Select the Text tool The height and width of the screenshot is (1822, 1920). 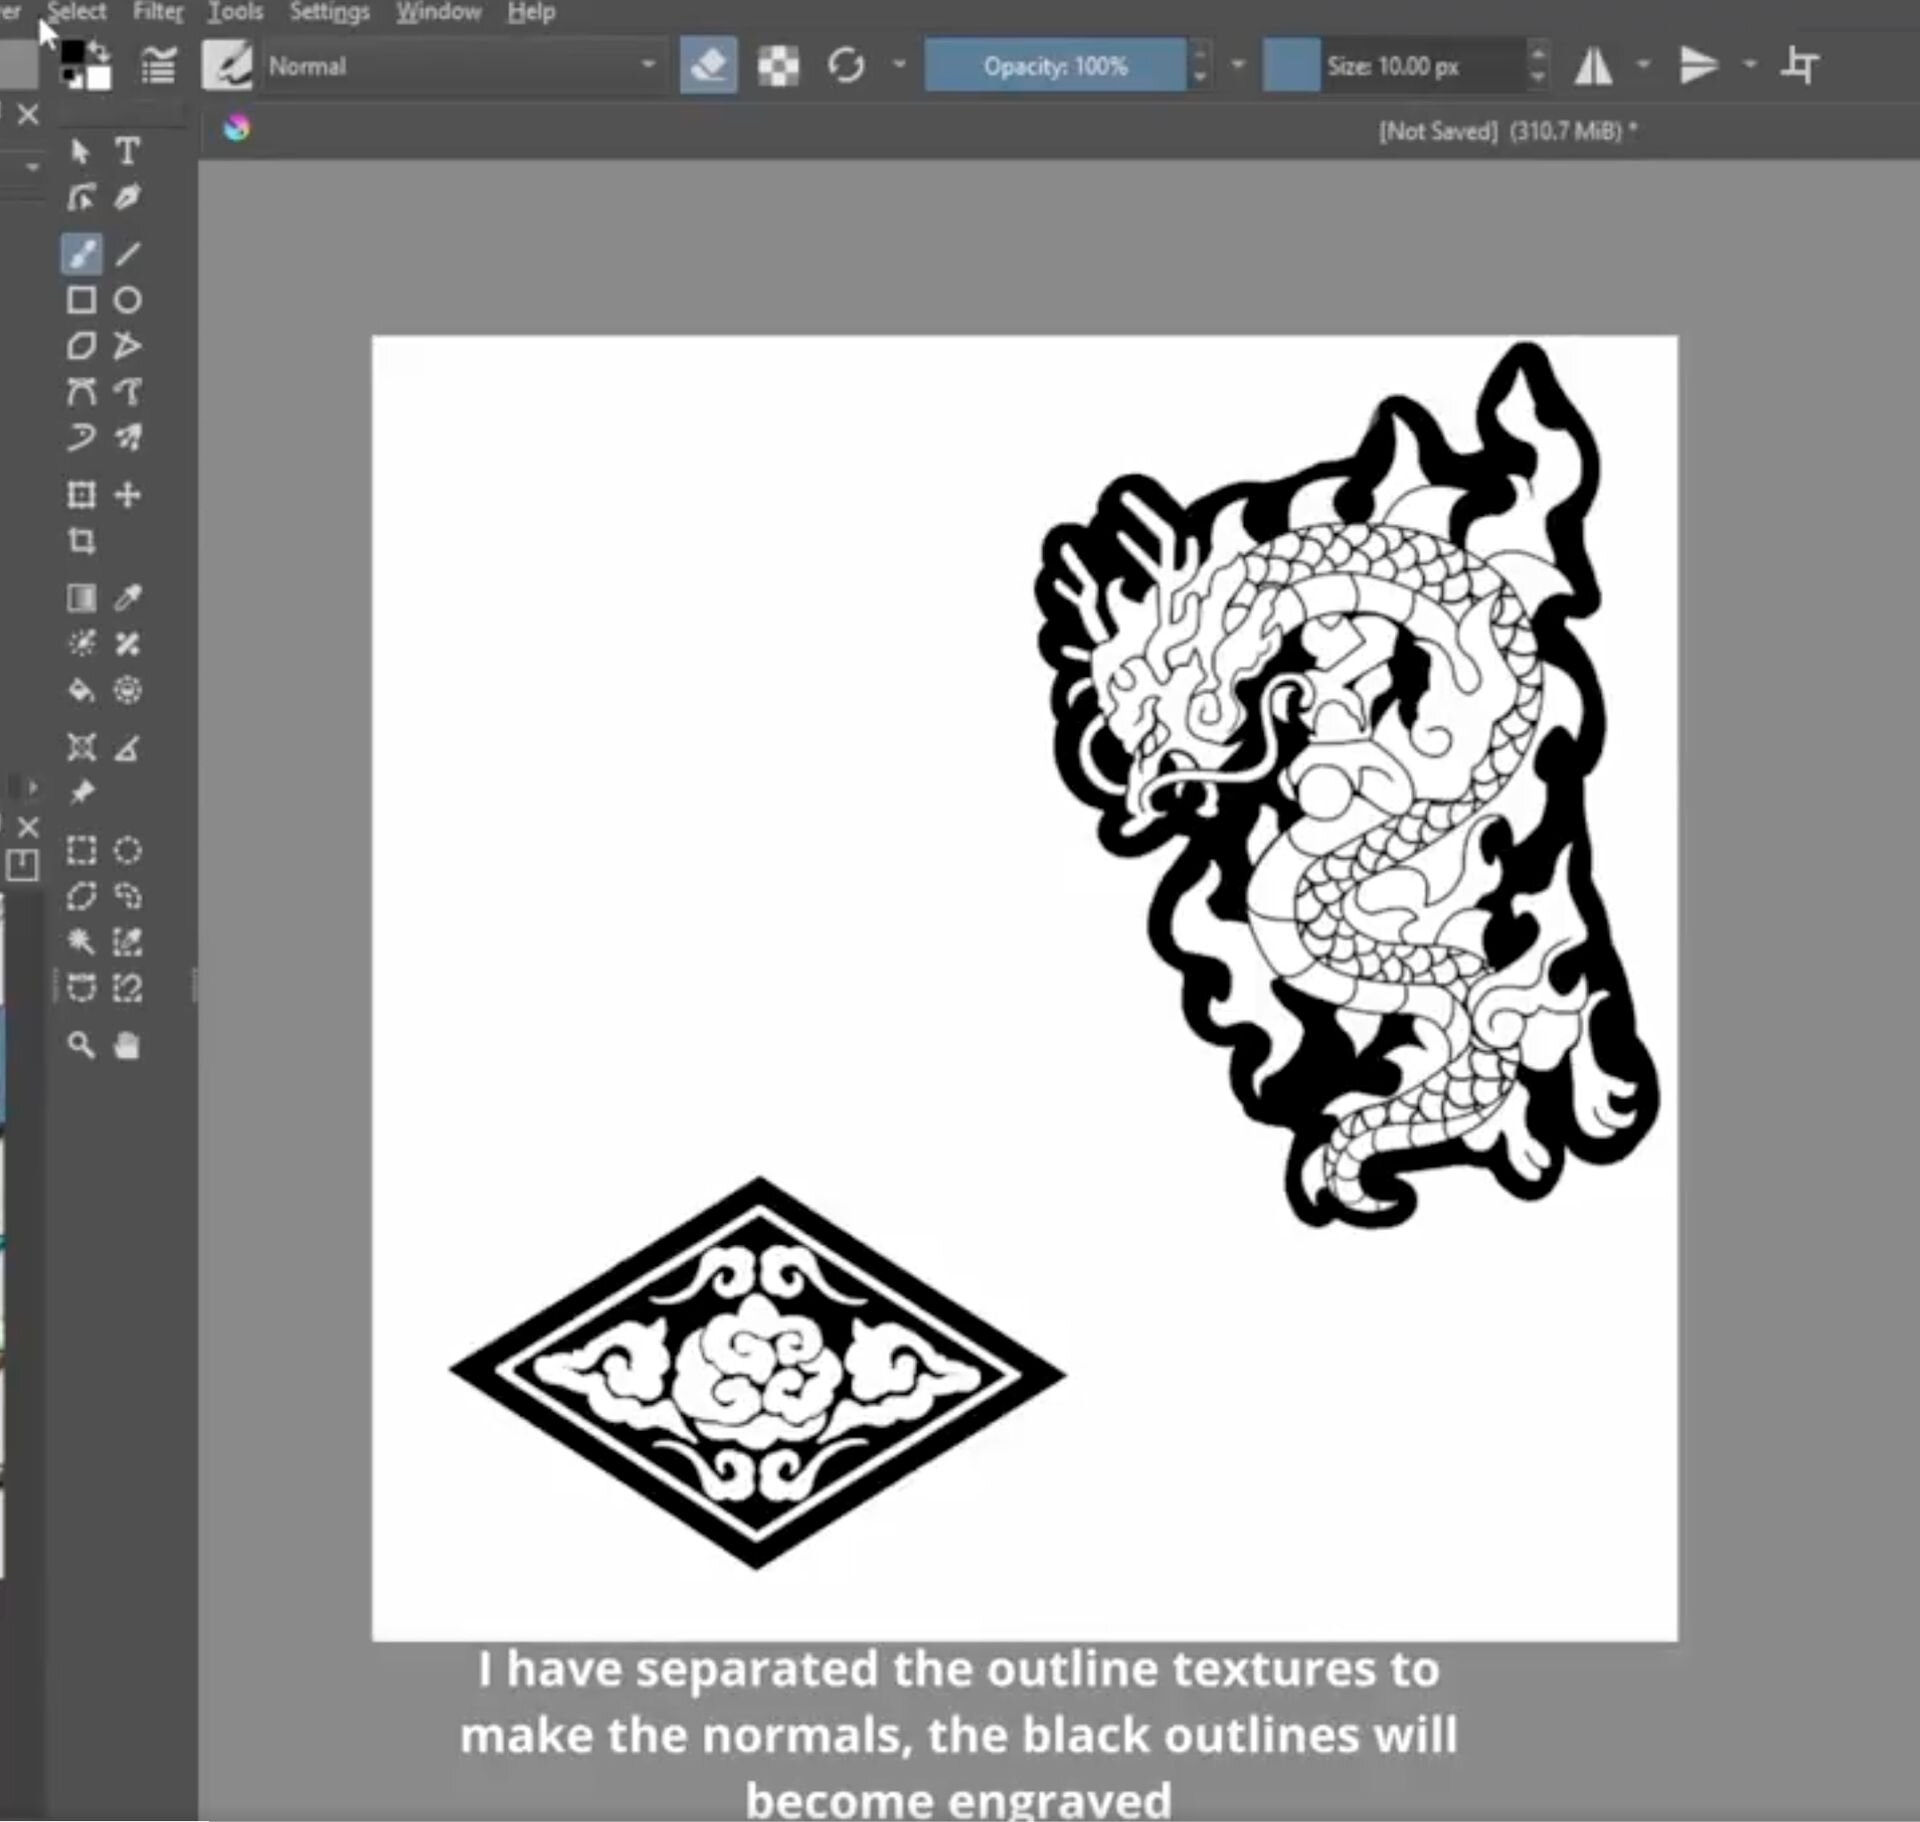[x=127, y=151]
